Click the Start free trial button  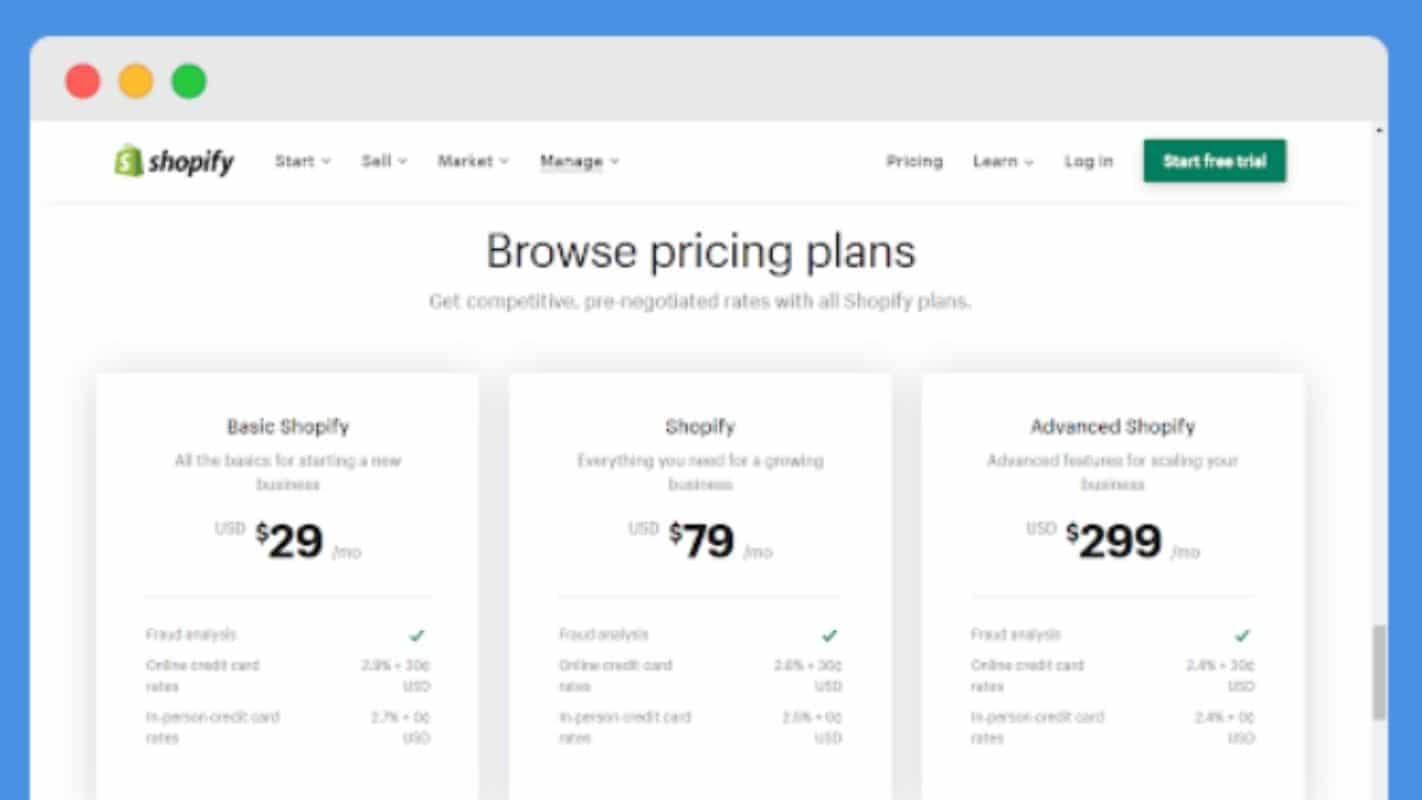point(1214,161)
